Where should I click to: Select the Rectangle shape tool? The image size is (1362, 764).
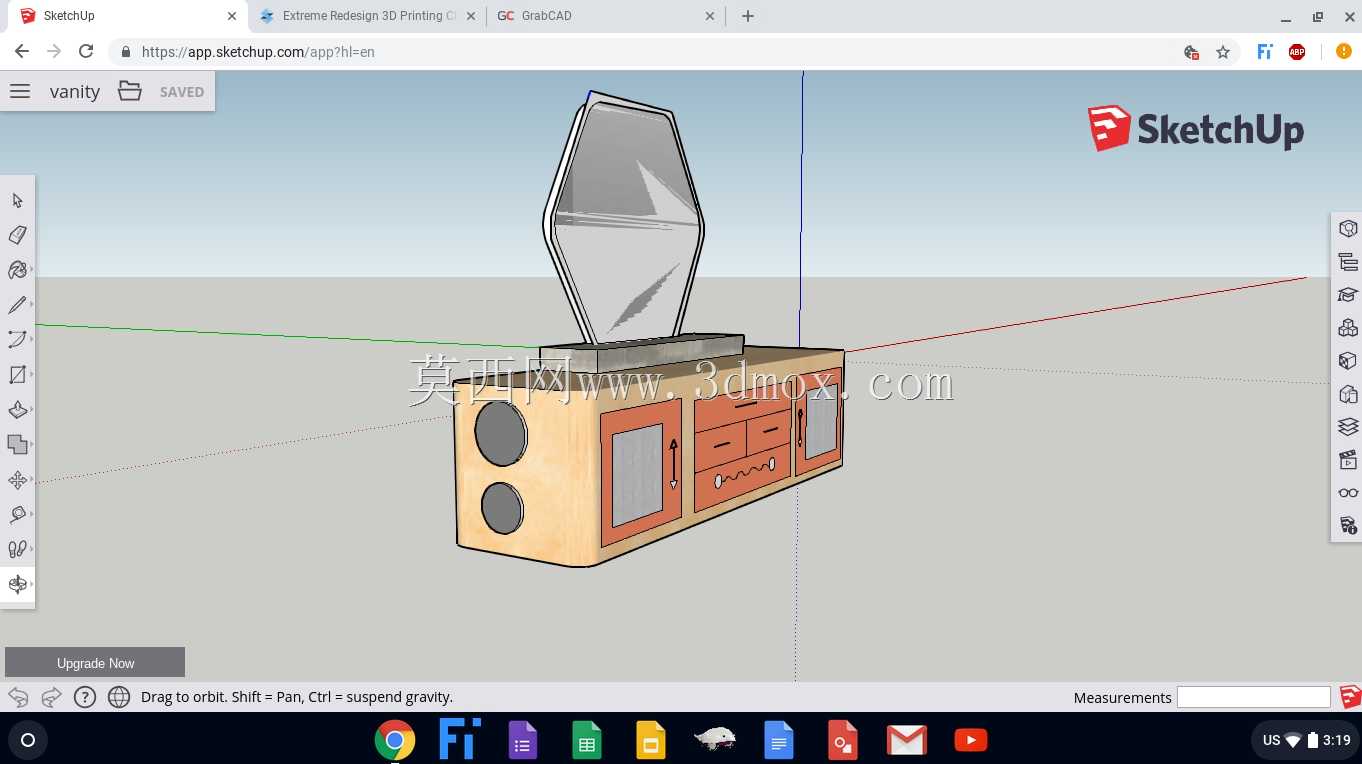coord(17,375)
